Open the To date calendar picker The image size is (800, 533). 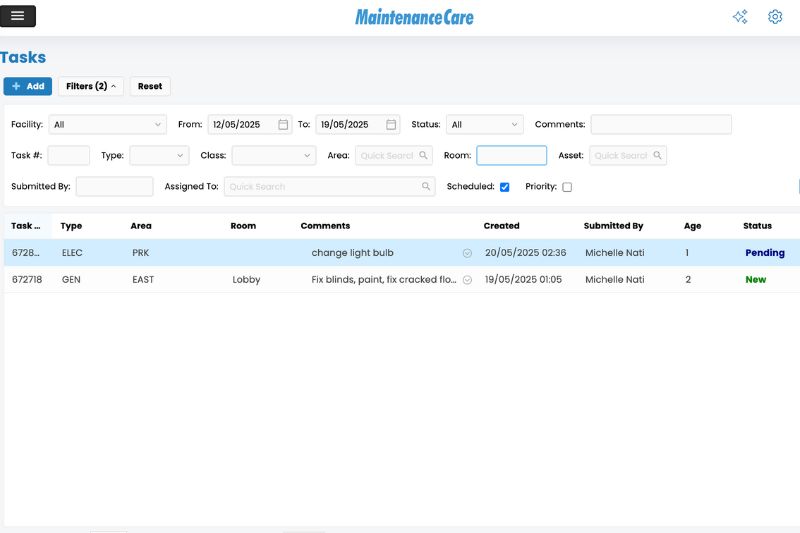coord(391,124)
